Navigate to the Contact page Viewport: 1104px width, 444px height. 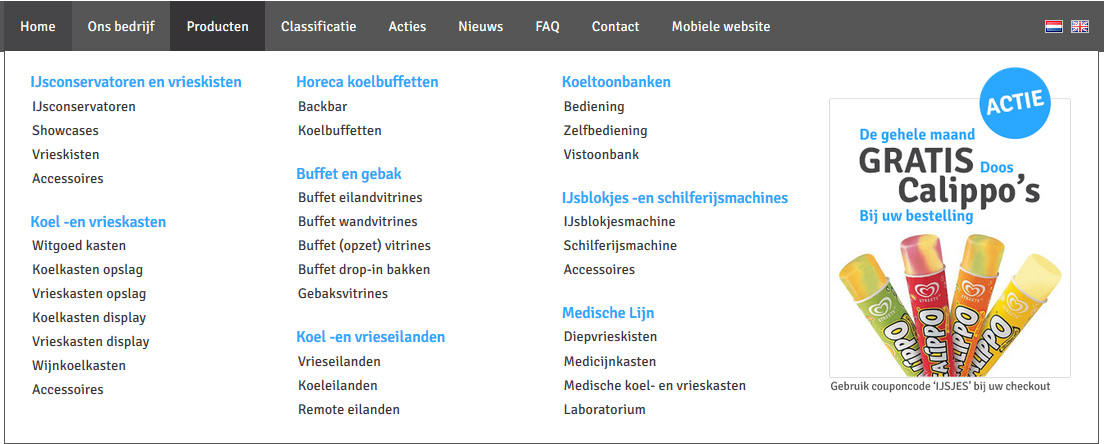click(x=615, y=26)
